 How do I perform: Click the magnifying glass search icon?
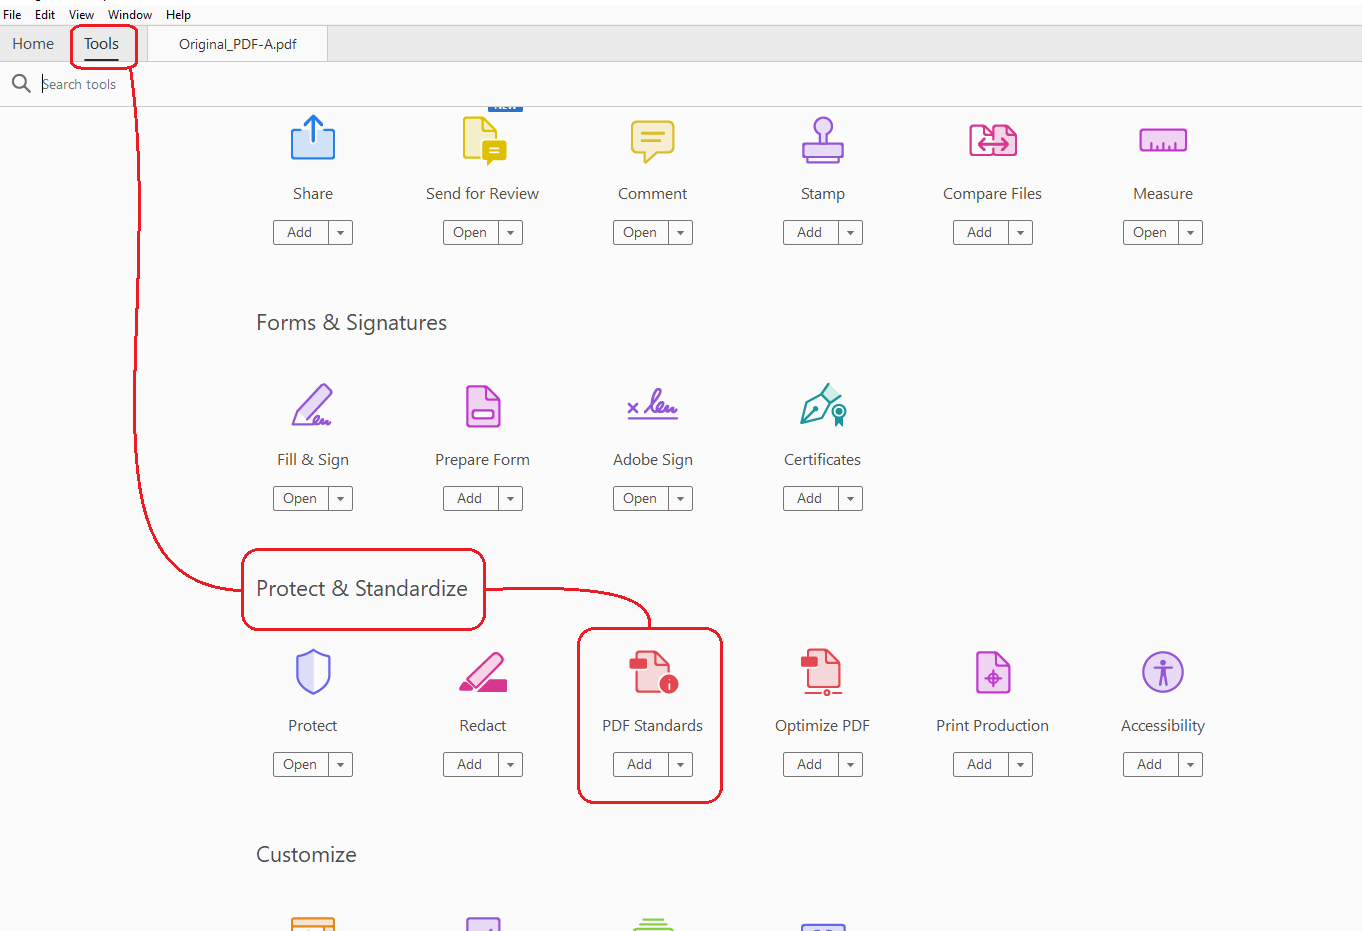pos(21,83)
